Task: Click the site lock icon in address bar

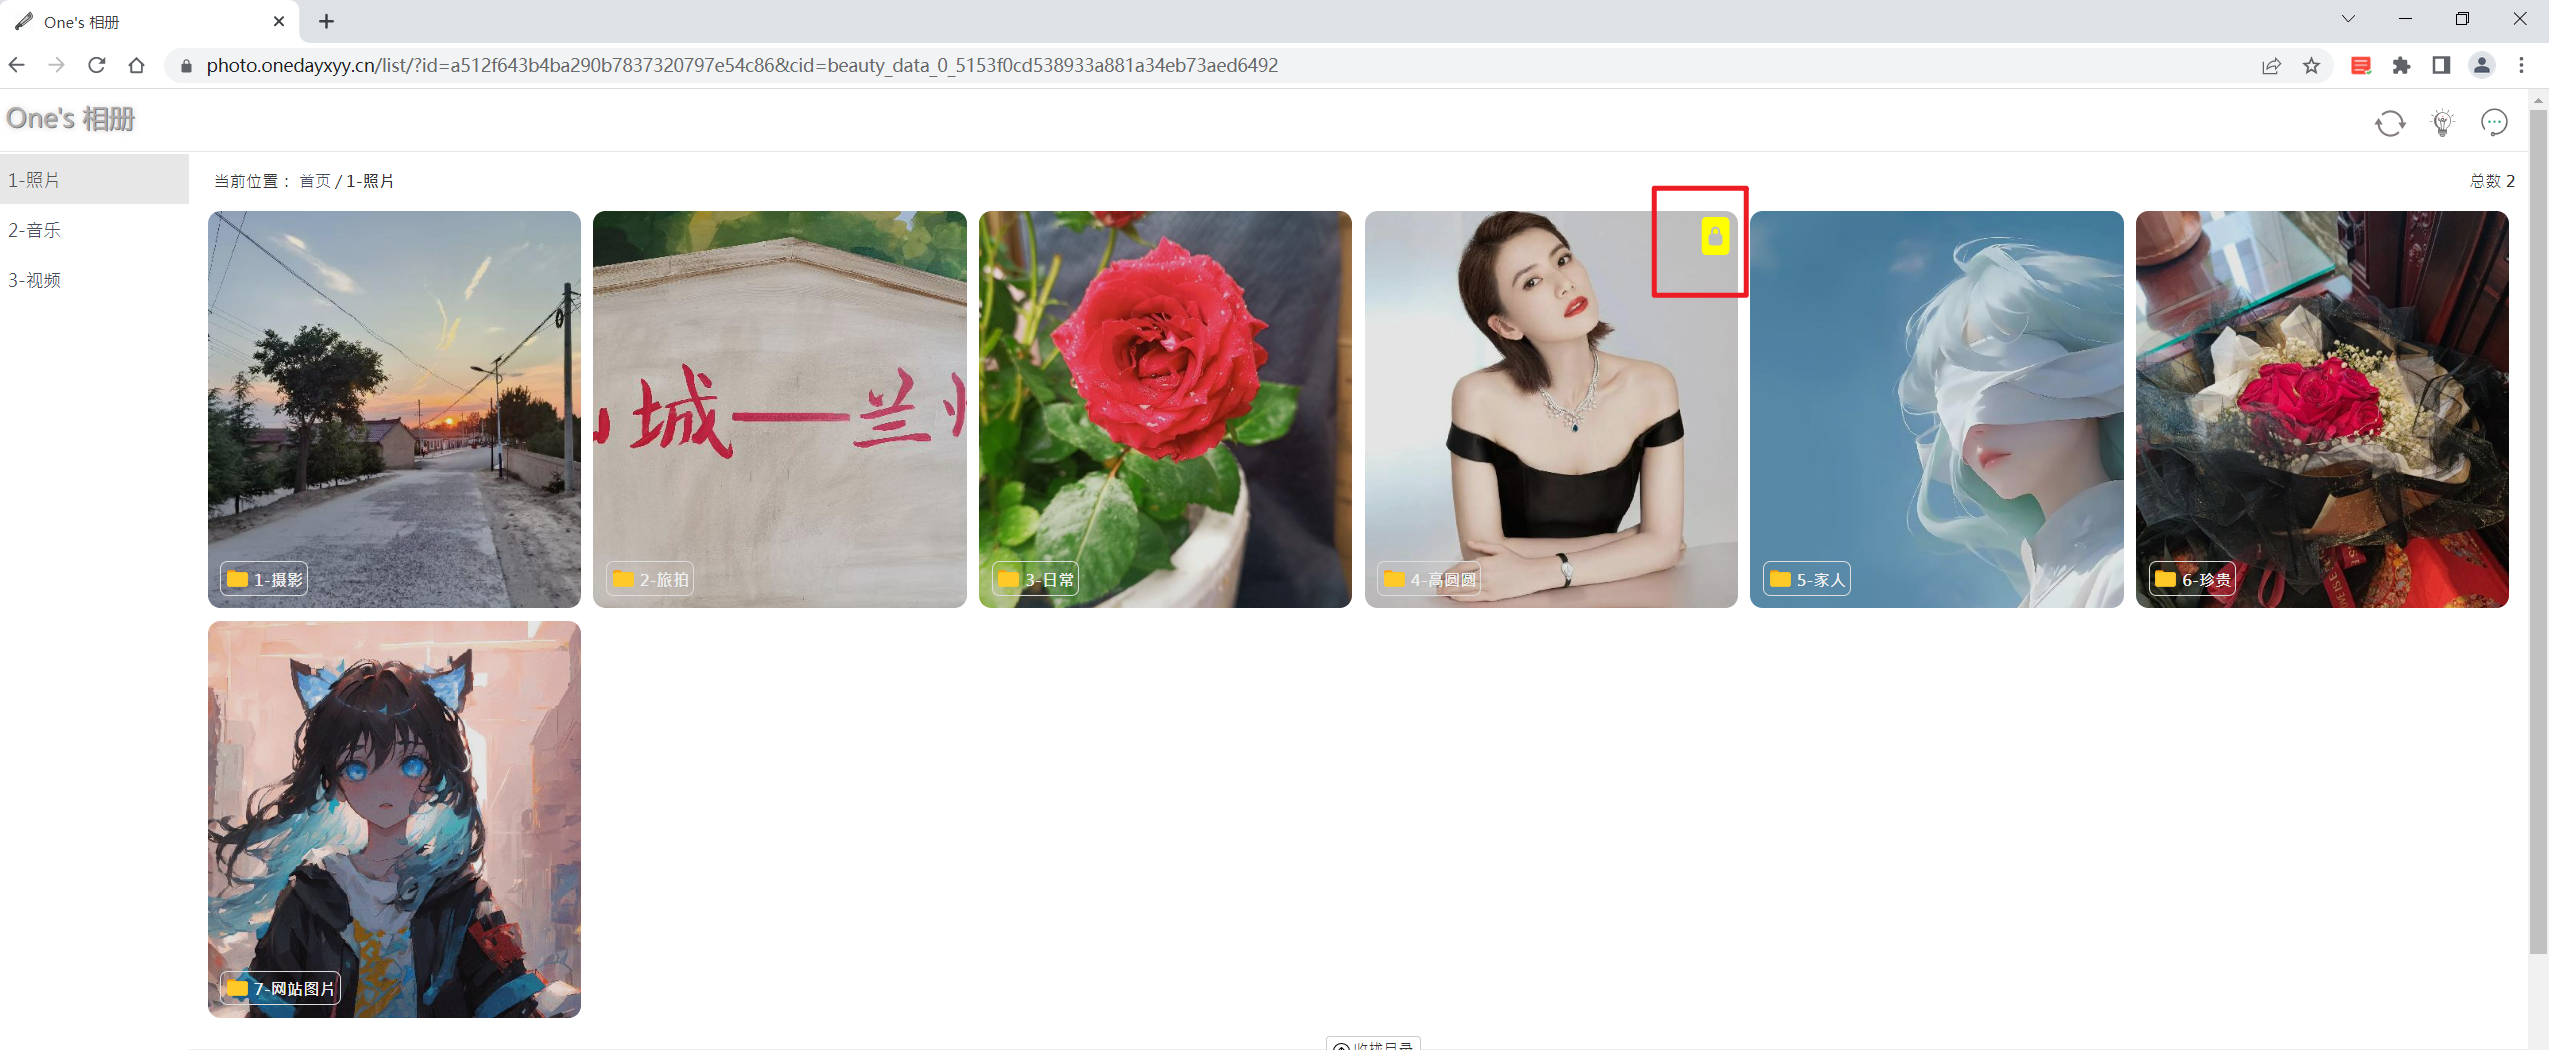Action: [x=186, y=66]
